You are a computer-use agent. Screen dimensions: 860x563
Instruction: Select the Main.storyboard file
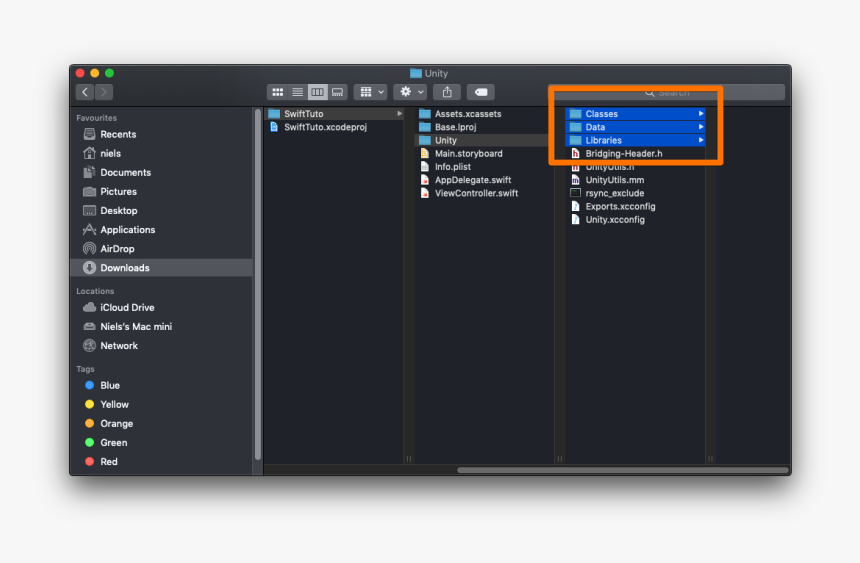484,154
